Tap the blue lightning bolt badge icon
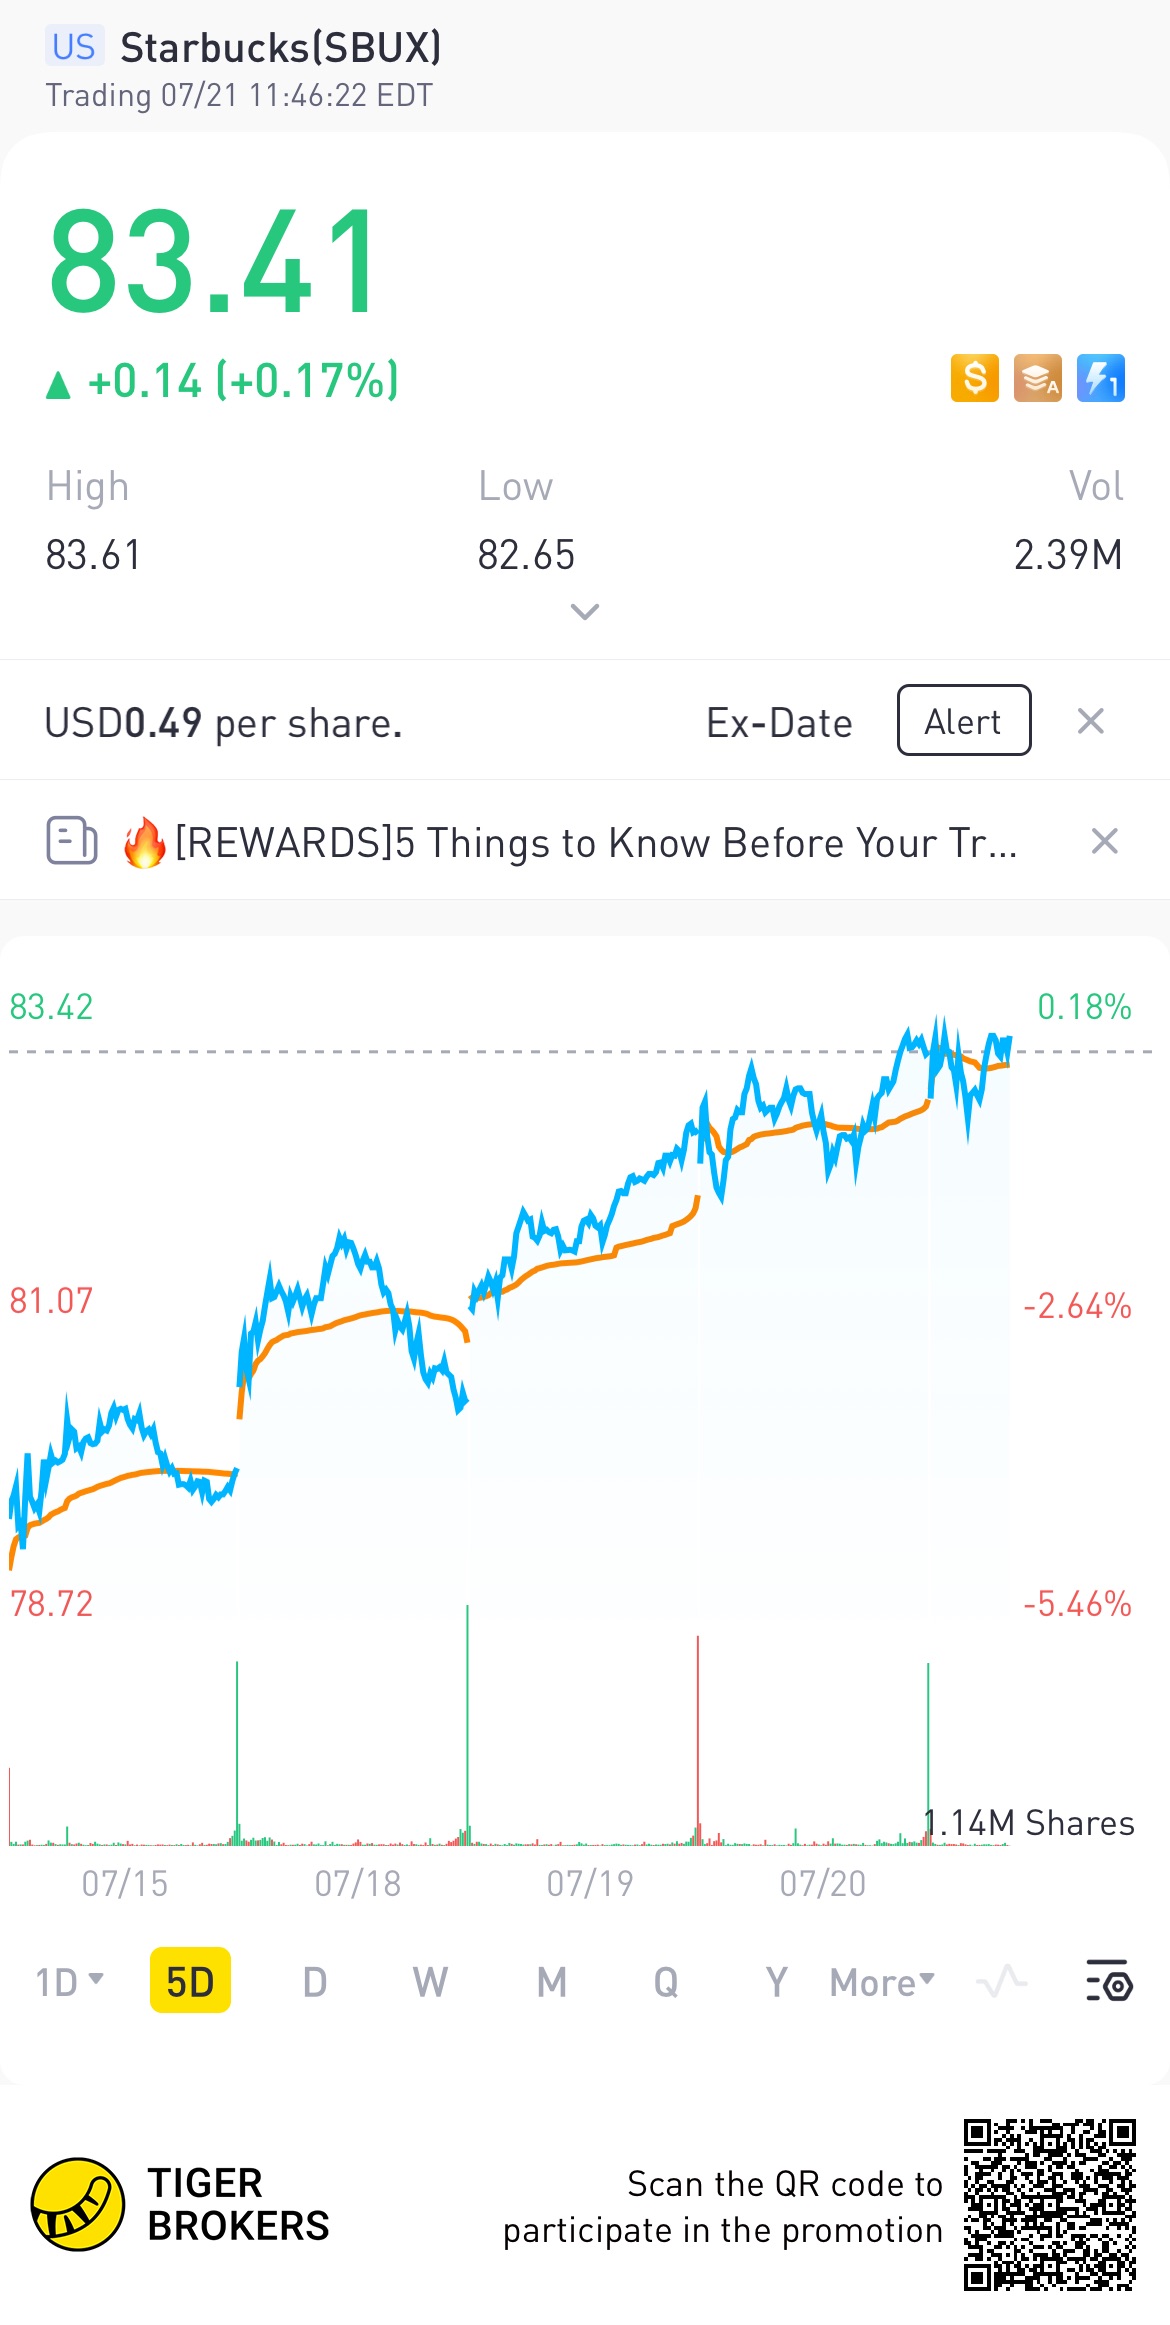Image resolution: width=1170 pixels, height=2325 pixels. point(1101,378)
